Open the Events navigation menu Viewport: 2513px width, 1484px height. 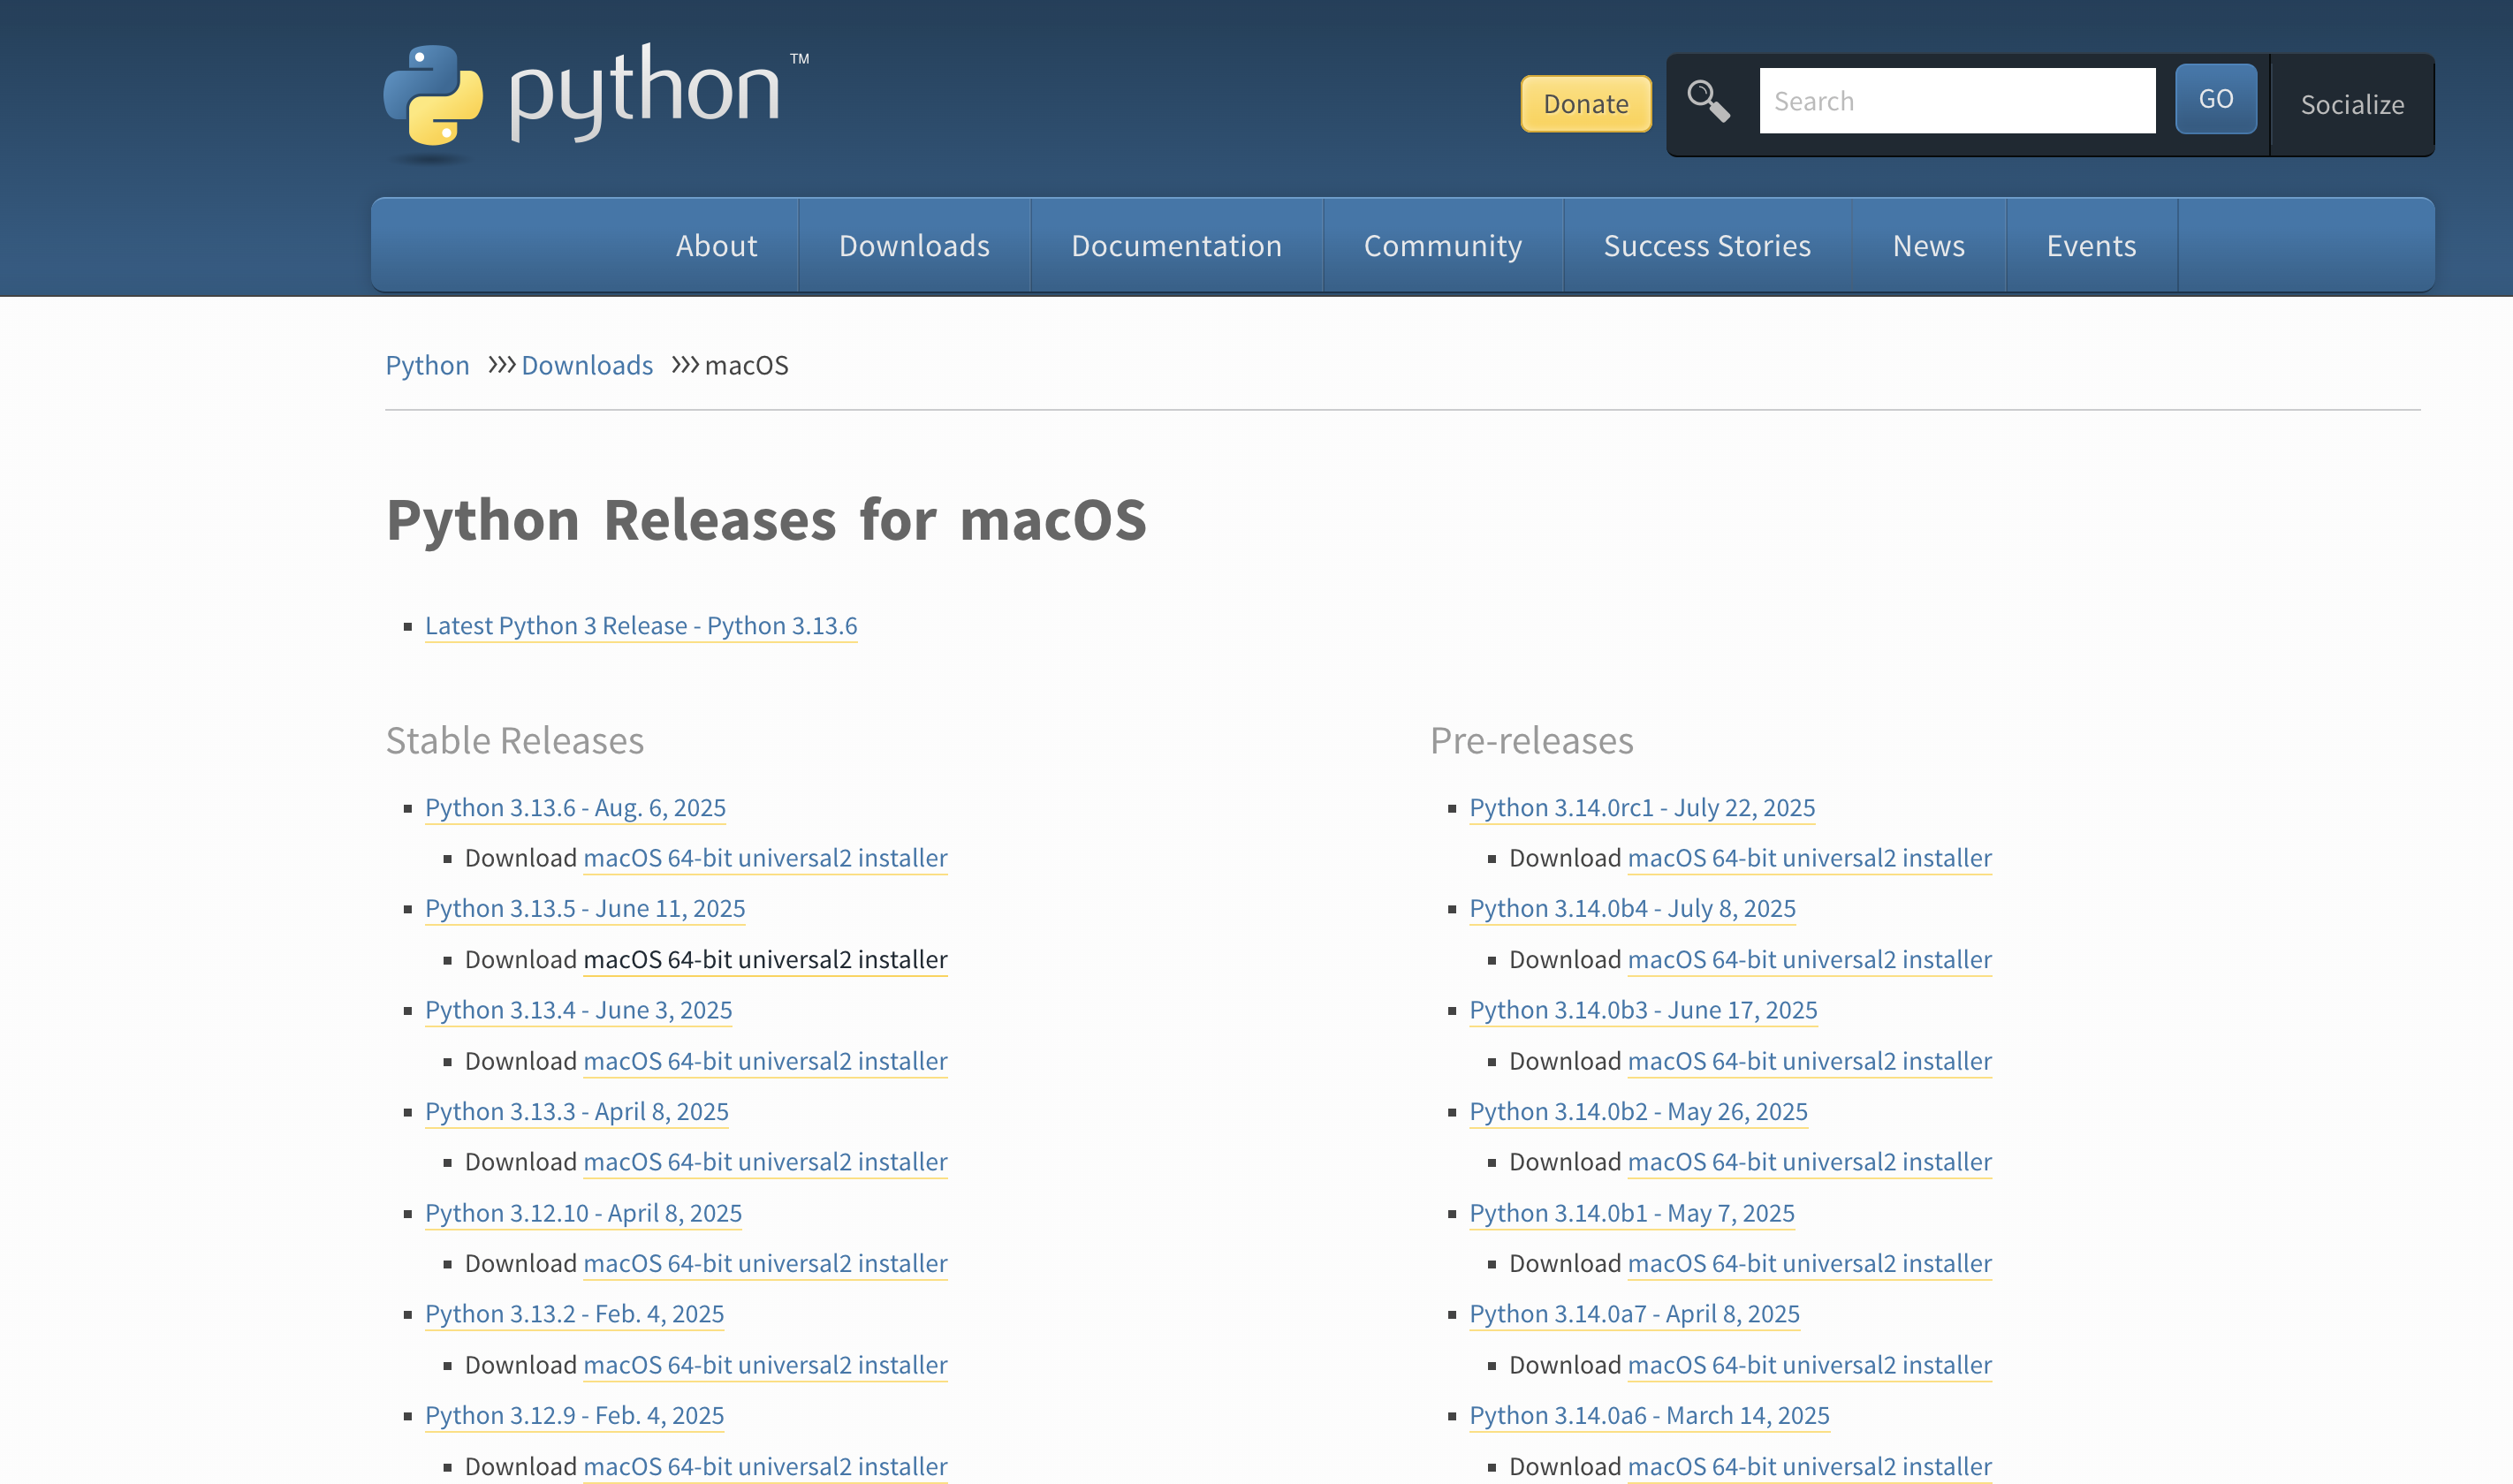2091,245
